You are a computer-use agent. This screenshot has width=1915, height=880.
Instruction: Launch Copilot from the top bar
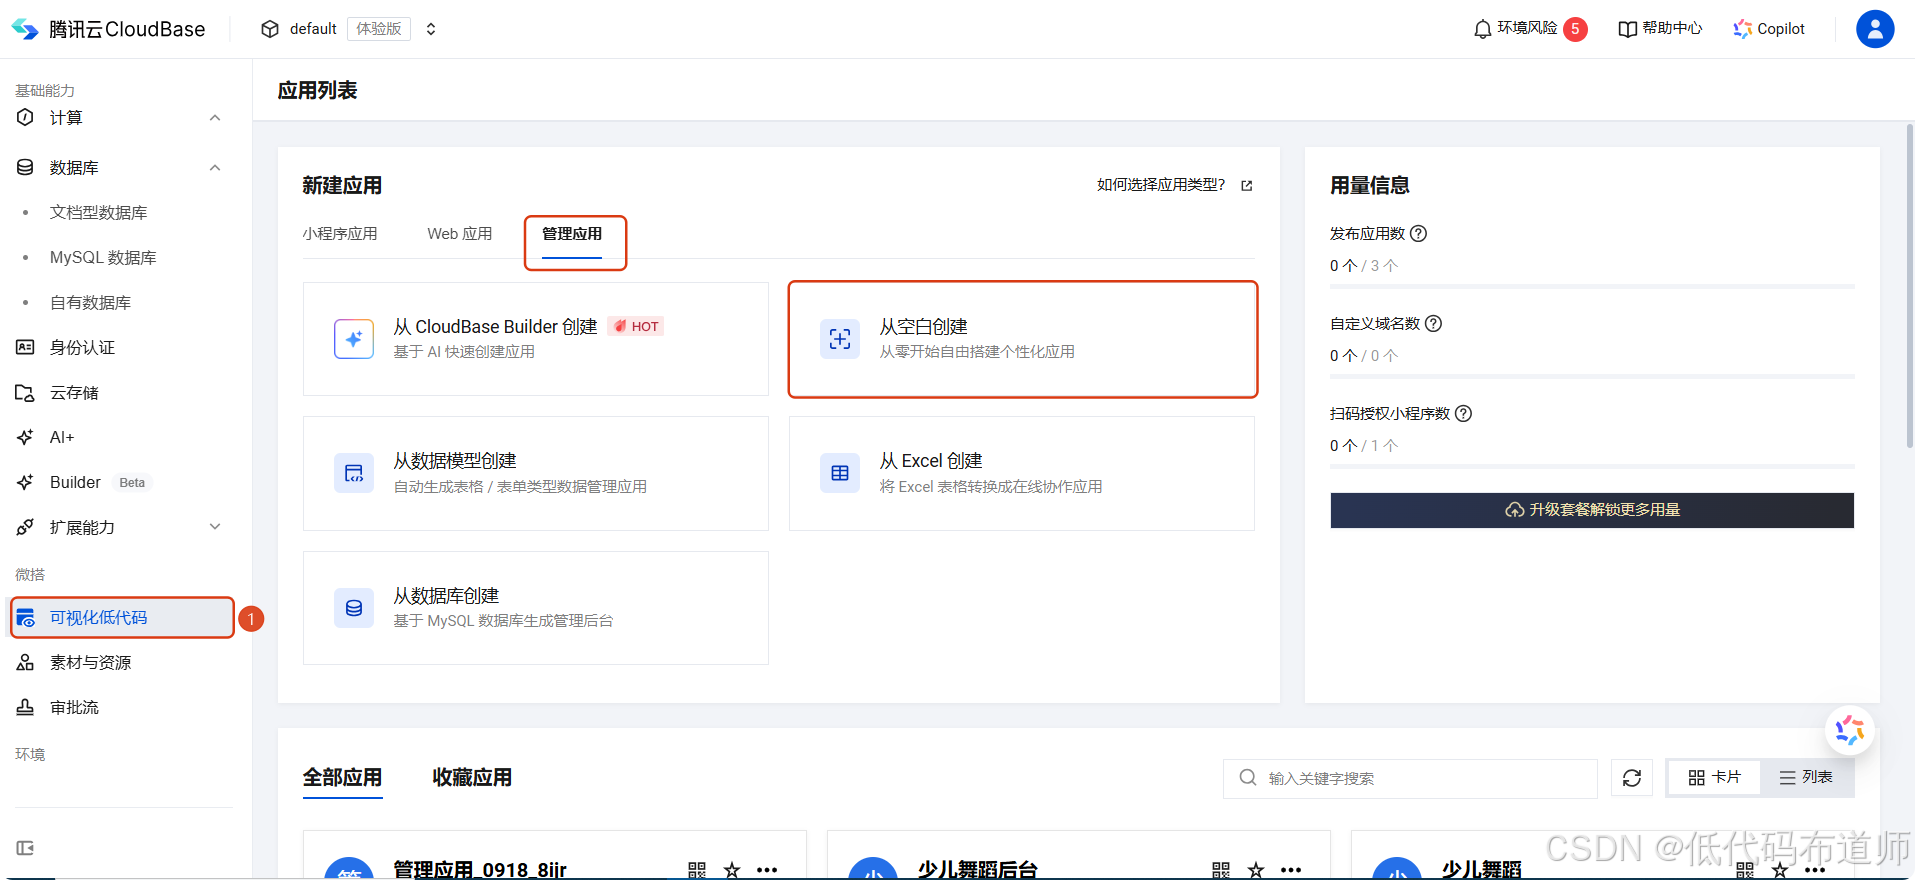1769,29
